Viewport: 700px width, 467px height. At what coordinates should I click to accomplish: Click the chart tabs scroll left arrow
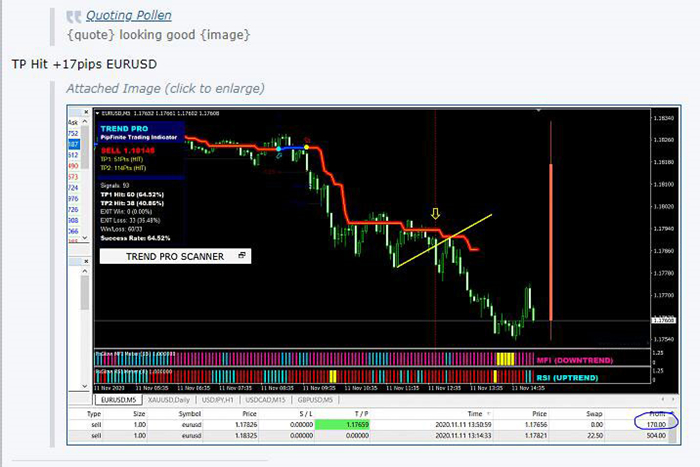pyautogui.click(x=663, y=399)
